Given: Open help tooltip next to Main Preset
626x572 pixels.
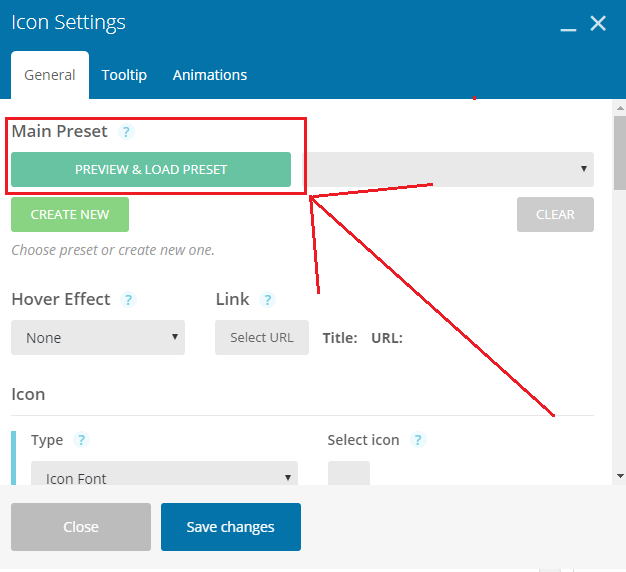Looking at the screenshot, I should [126, 132].
